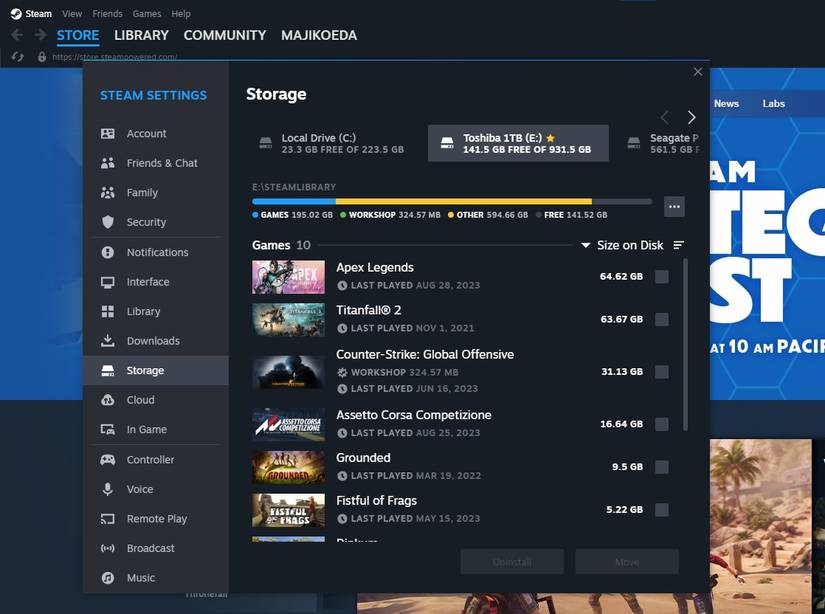Viewport: 825px width, 614px height.
Task: Open the Friends menu in the menu bar
Action: 106,13
